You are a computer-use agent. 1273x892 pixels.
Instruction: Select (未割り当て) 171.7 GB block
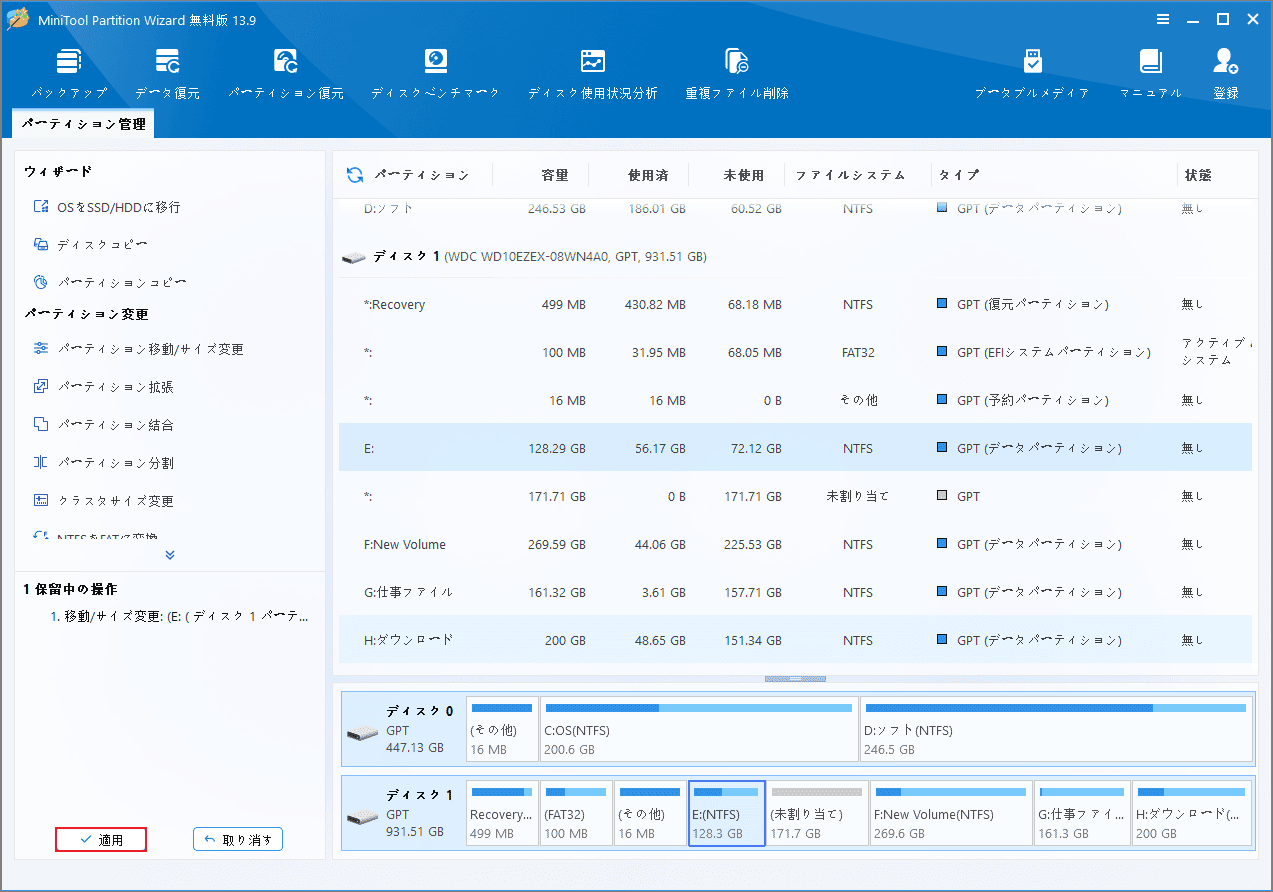pyautogui.click(x=817, y=813)
